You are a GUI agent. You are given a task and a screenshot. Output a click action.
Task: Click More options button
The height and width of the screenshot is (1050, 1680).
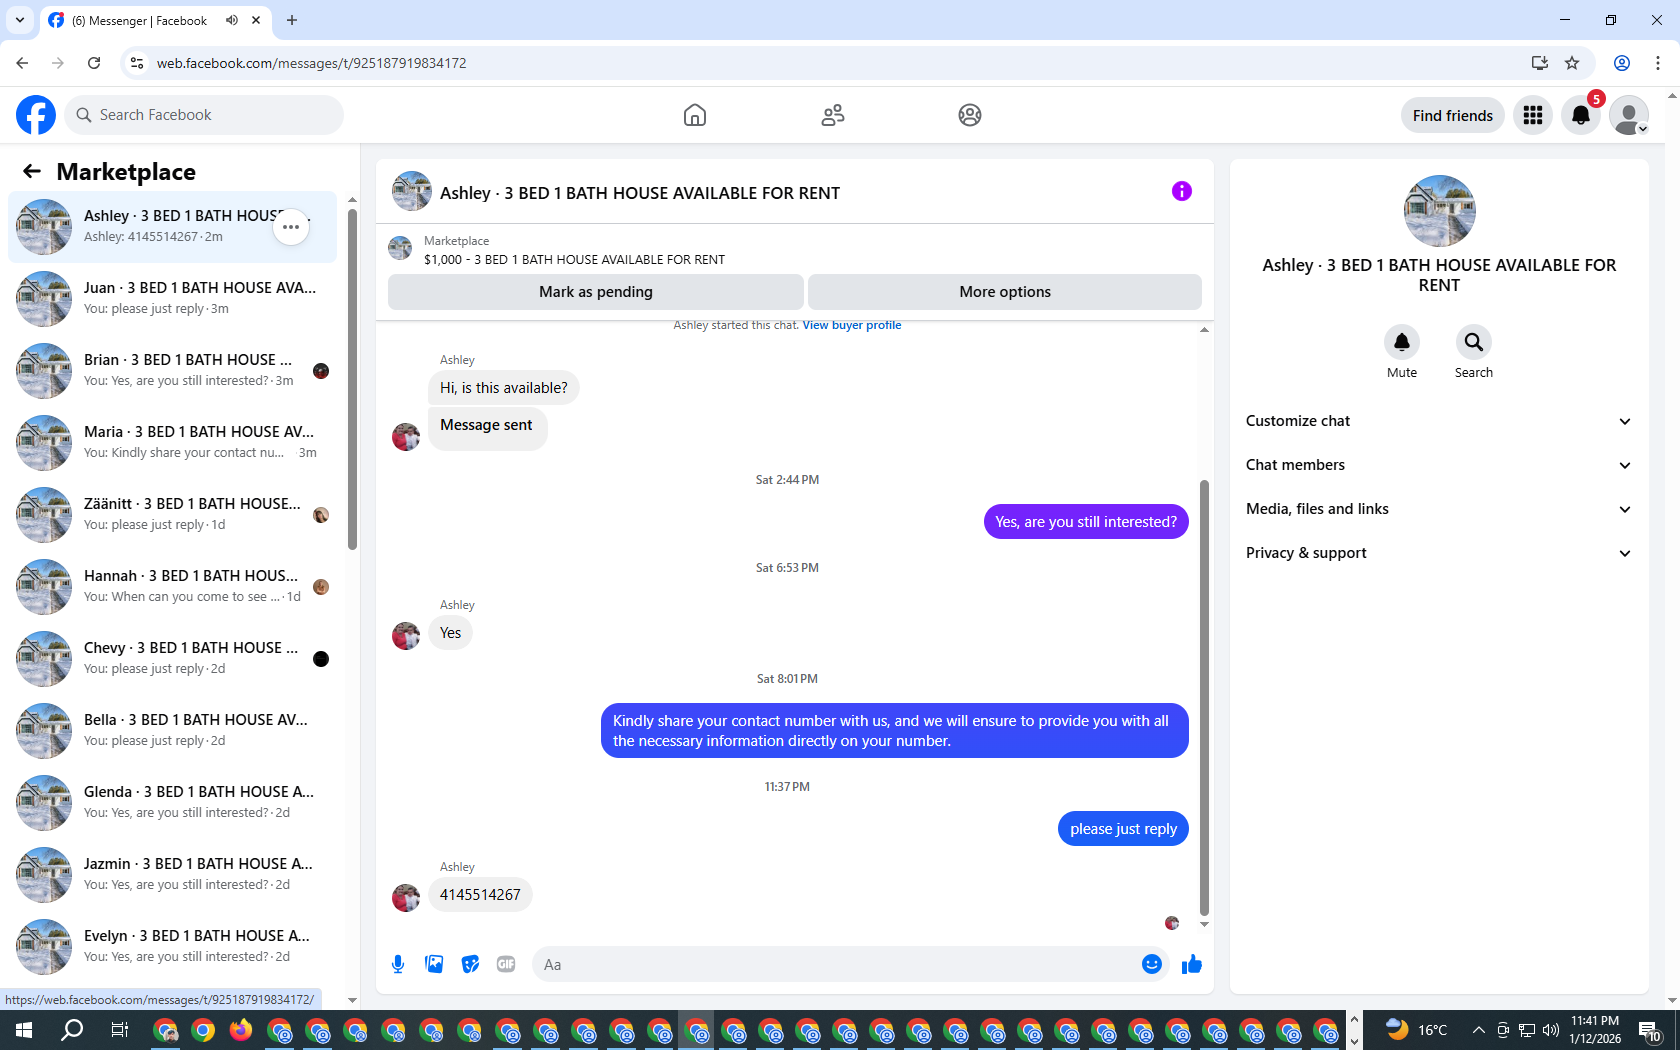click(x=1005, y=292)
